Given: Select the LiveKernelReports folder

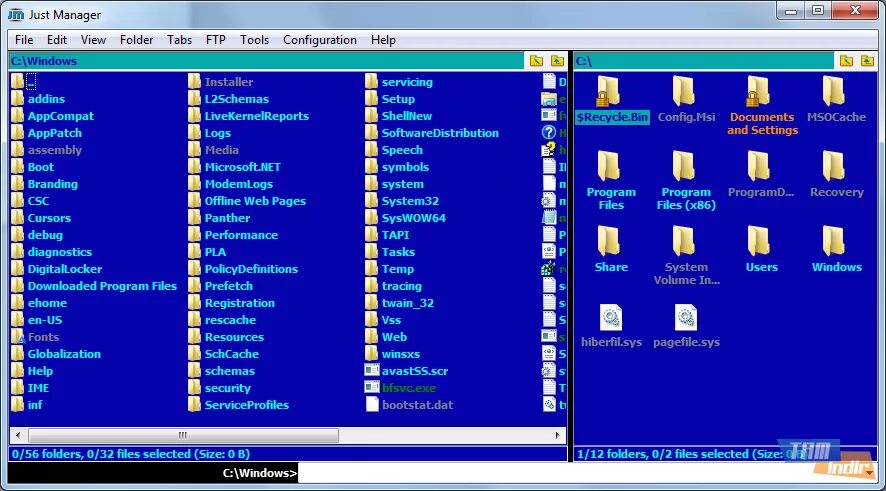Looking at the screenshot, I should pos(257,116).
